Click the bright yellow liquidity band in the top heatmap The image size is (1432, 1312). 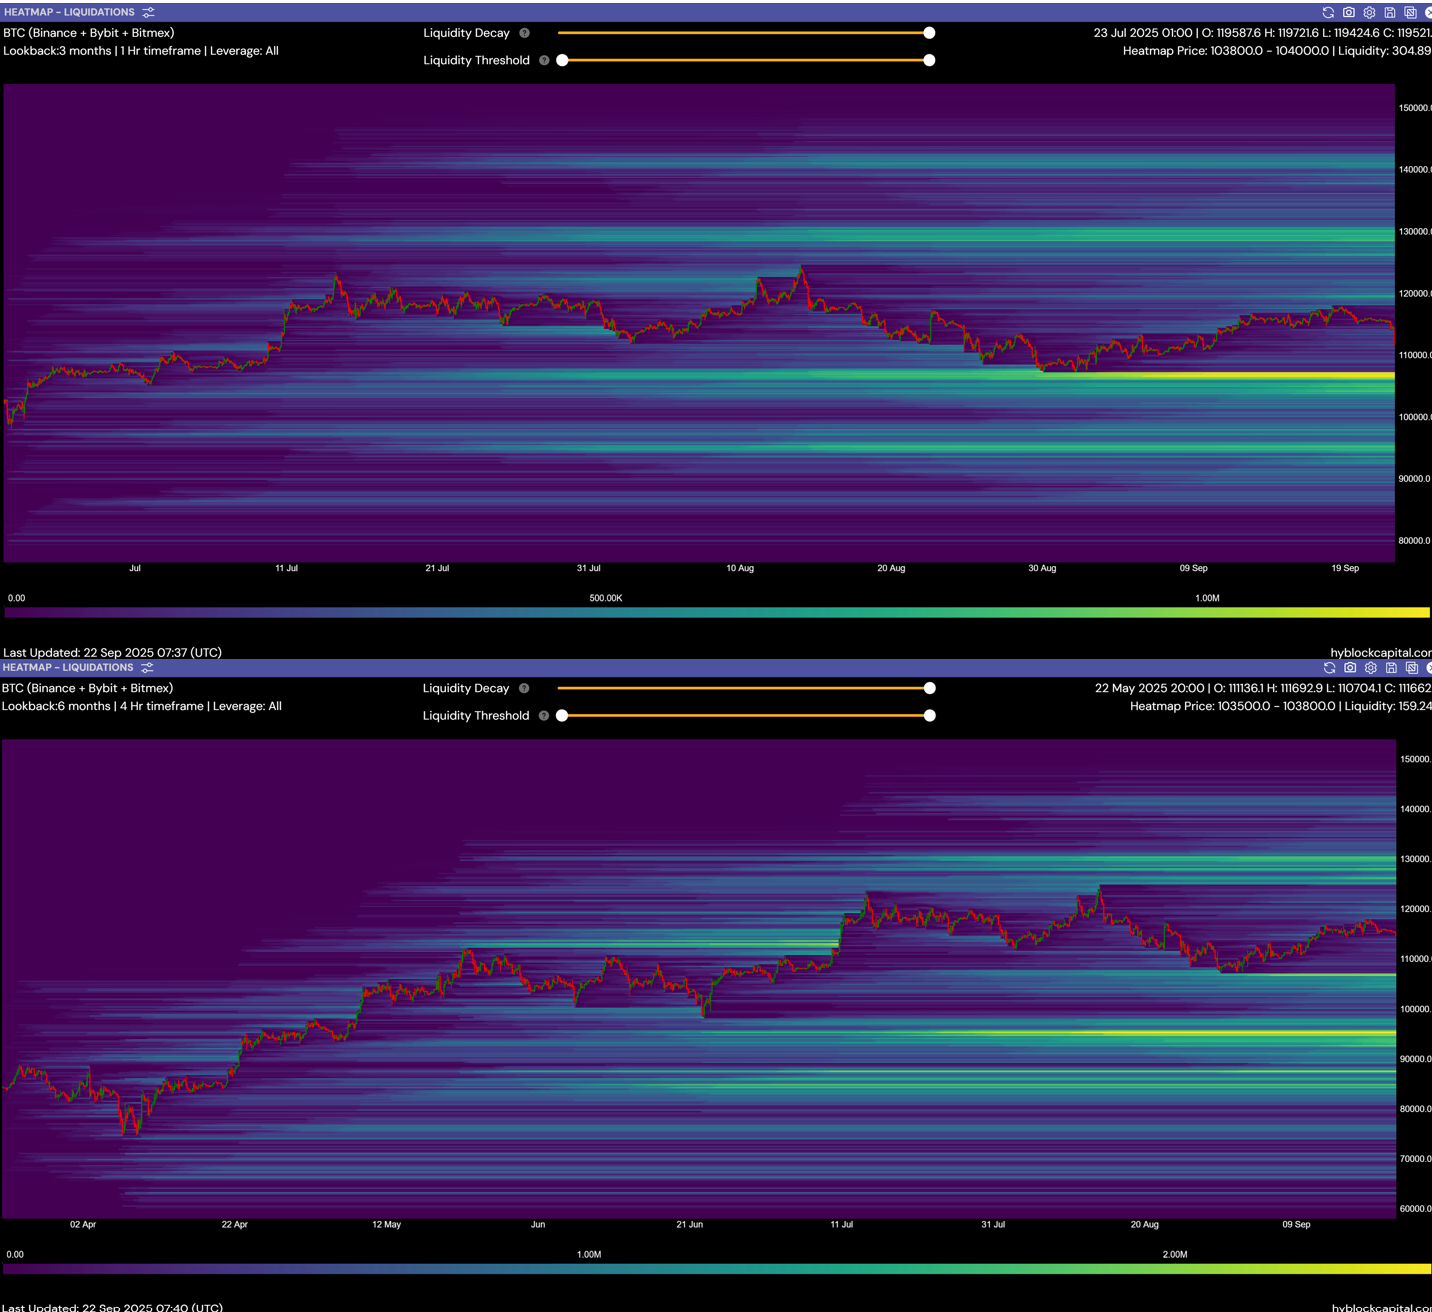click(x=1250, y=376)
